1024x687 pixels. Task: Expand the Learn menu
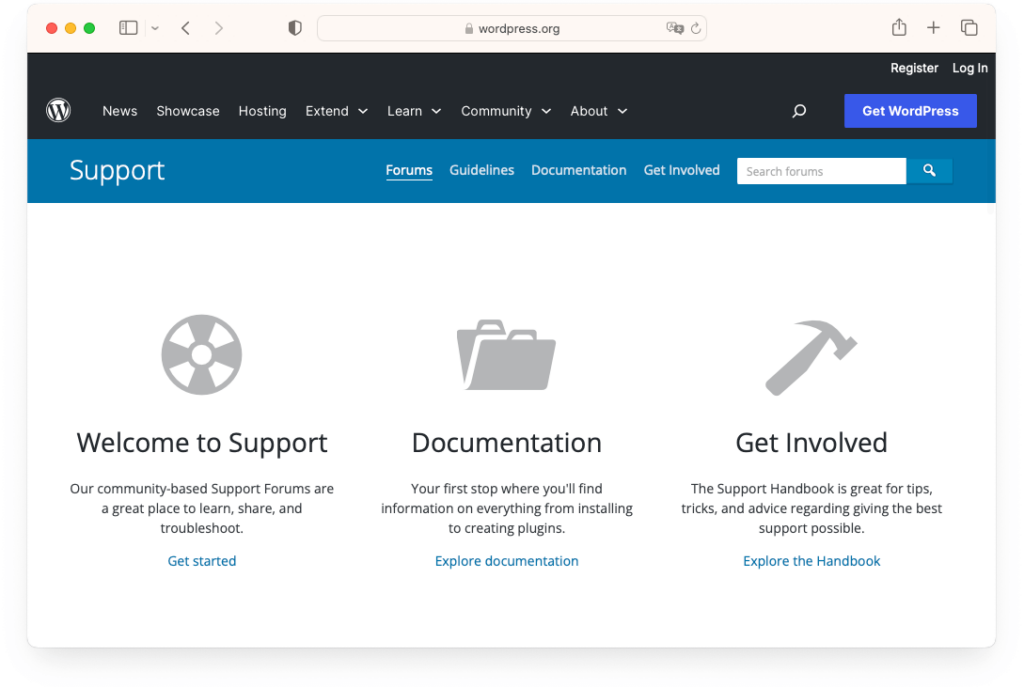414,111
